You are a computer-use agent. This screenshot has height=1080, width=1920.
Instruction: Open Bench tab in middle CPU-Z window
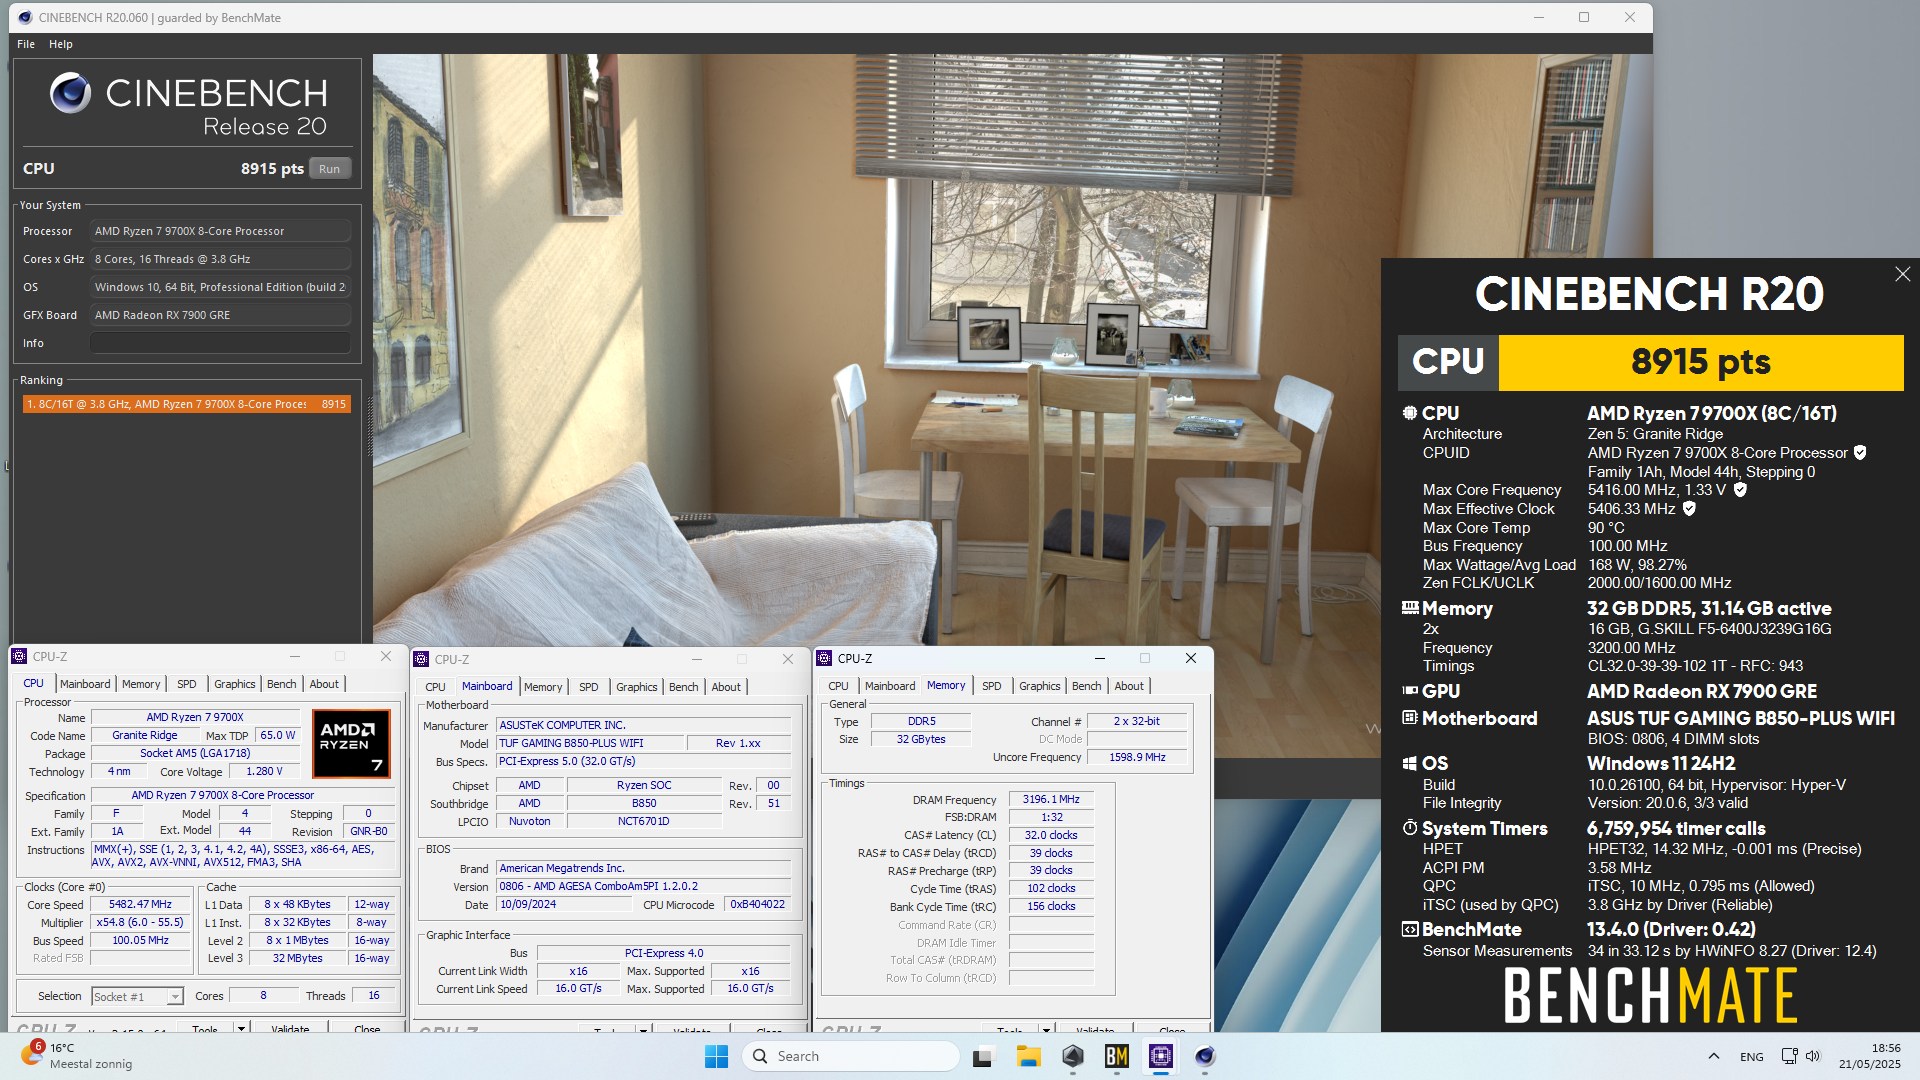(684, 687)
